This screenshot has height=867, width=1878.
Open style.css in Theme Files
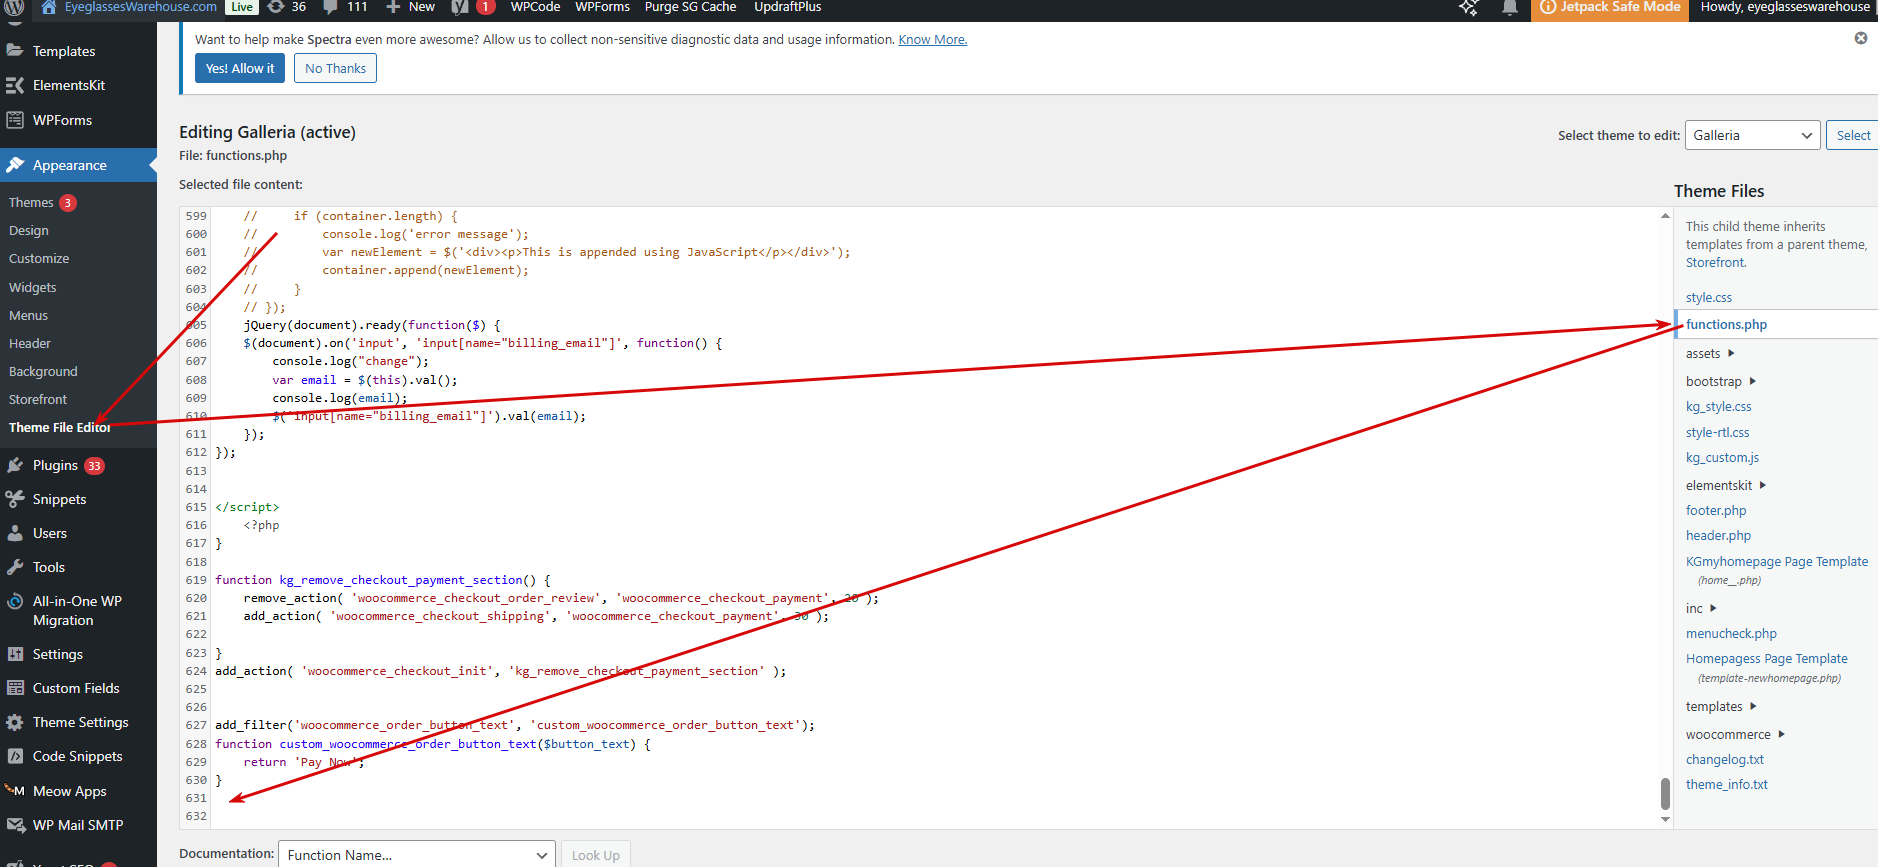1709,297
